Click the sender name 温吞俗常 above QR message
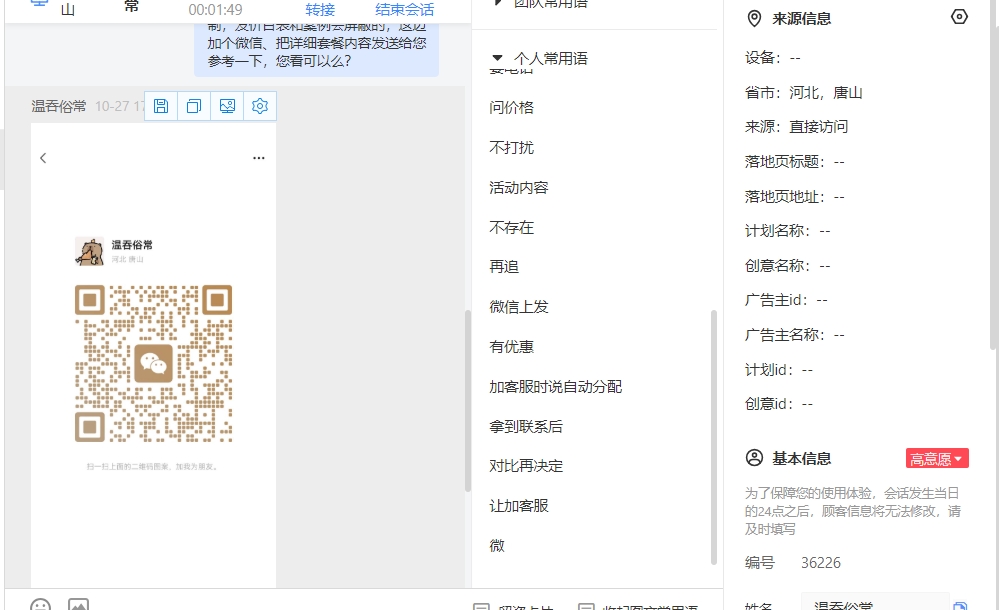Screen dimensions: 999x610 point(59,106)
